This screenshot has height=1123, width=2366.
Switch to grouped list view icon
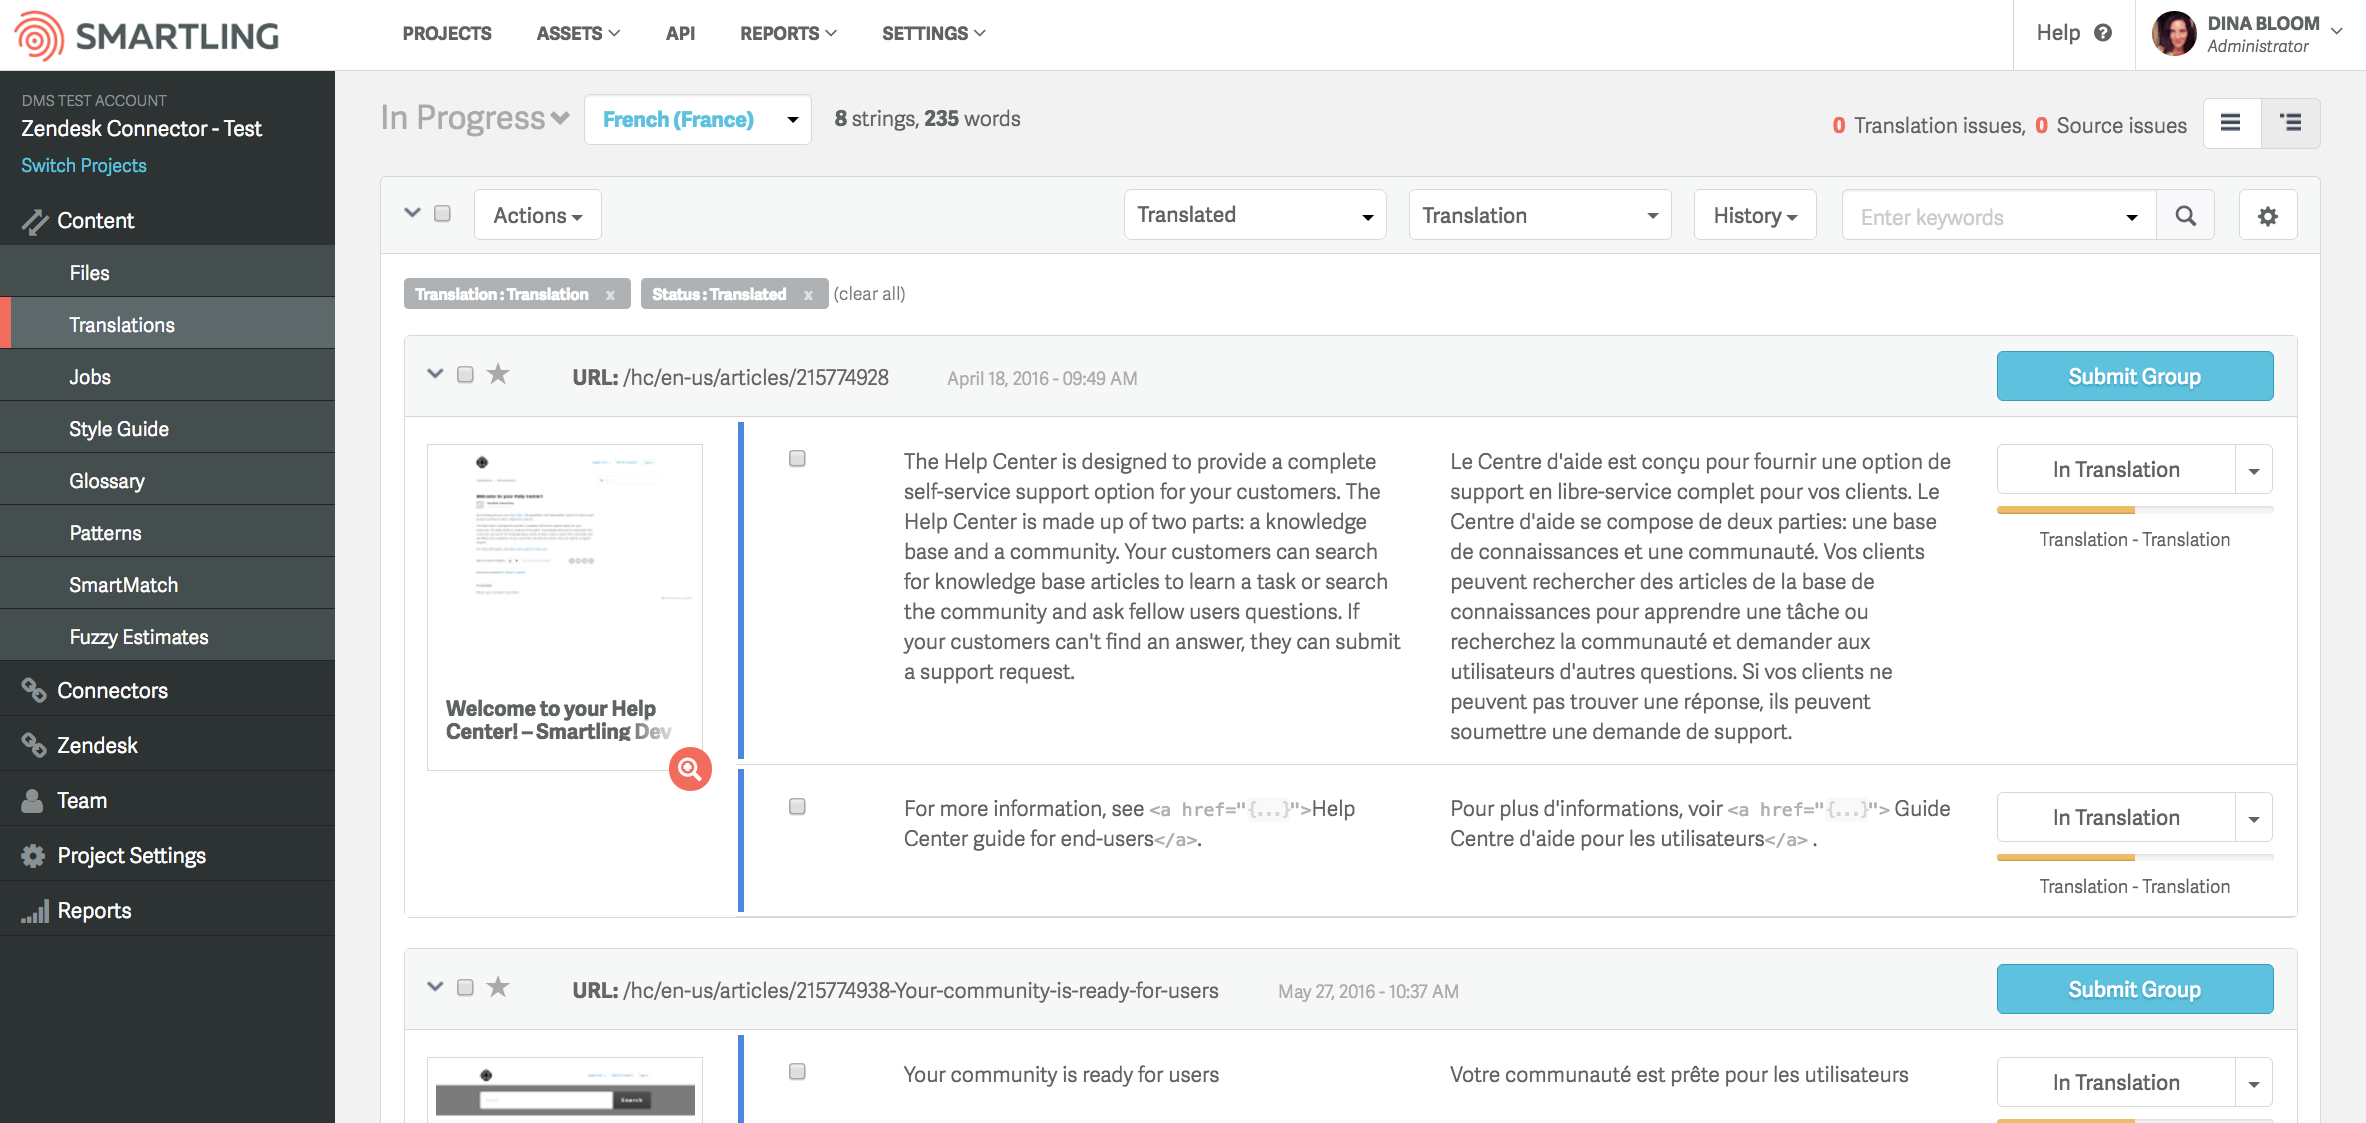coord(2290,123)
